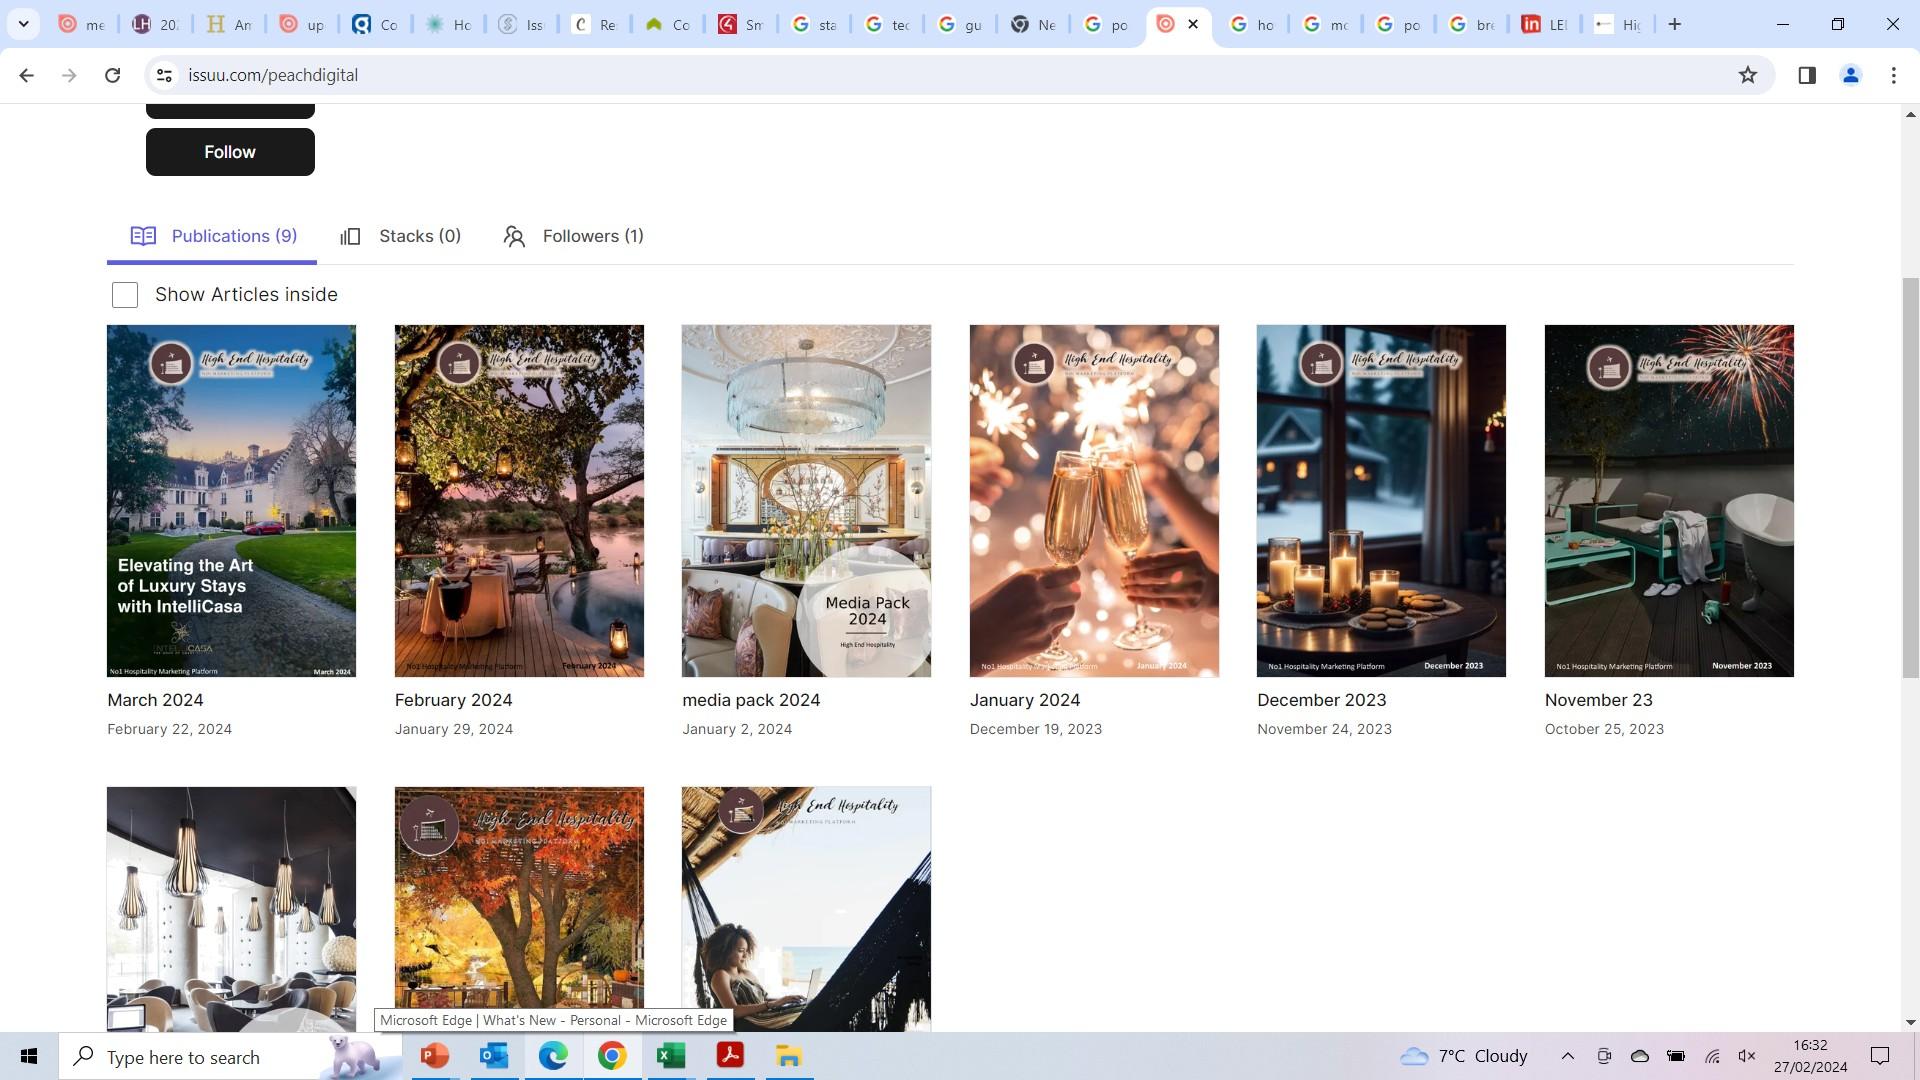Open the Chrome three-dot menu
Image resolution: width=1920 pixels, height=1080 pixels.
(1893, 75)
